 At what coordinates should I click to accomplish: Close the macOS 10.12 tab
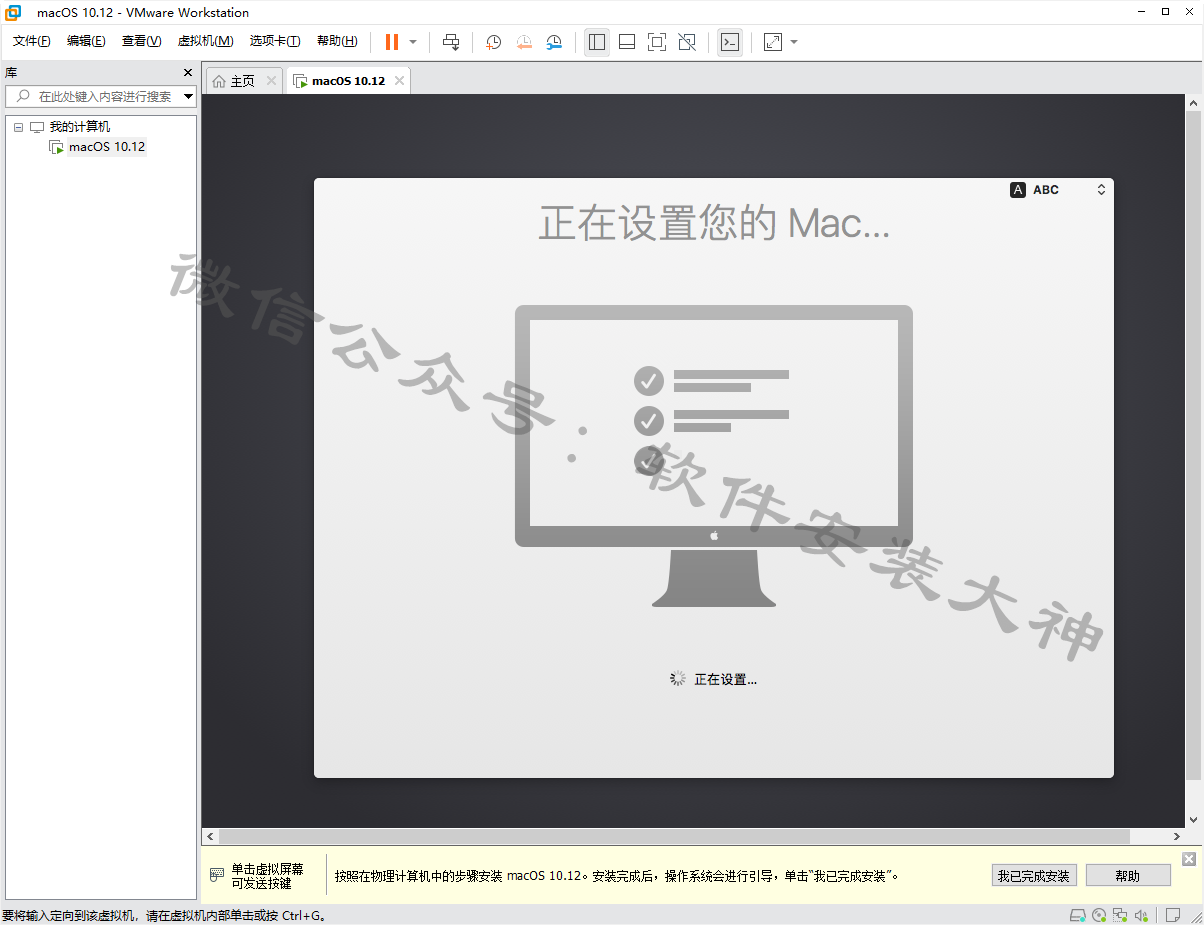[399, 81]
